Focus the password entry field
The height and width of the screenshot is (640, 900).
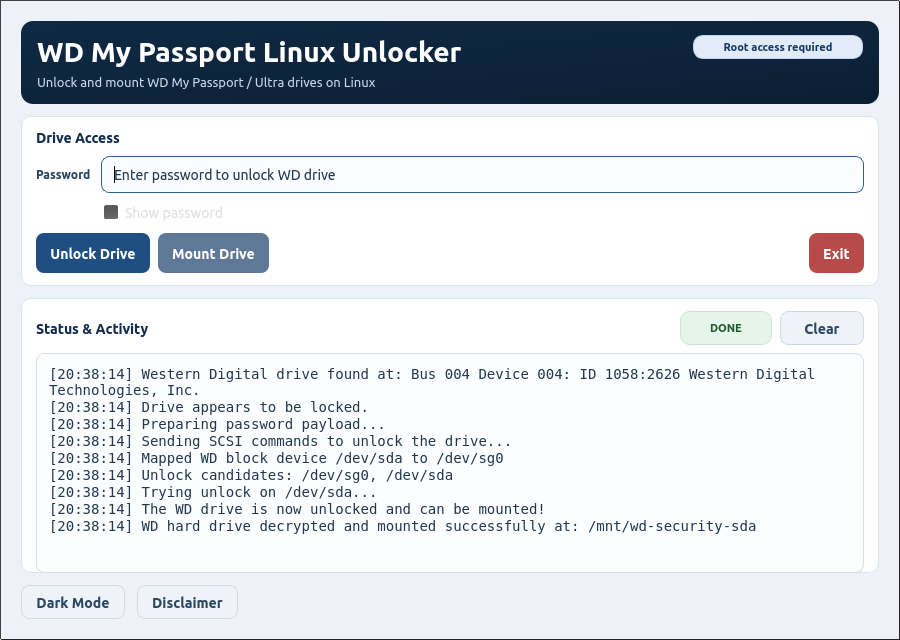click(x=482, y=174)
